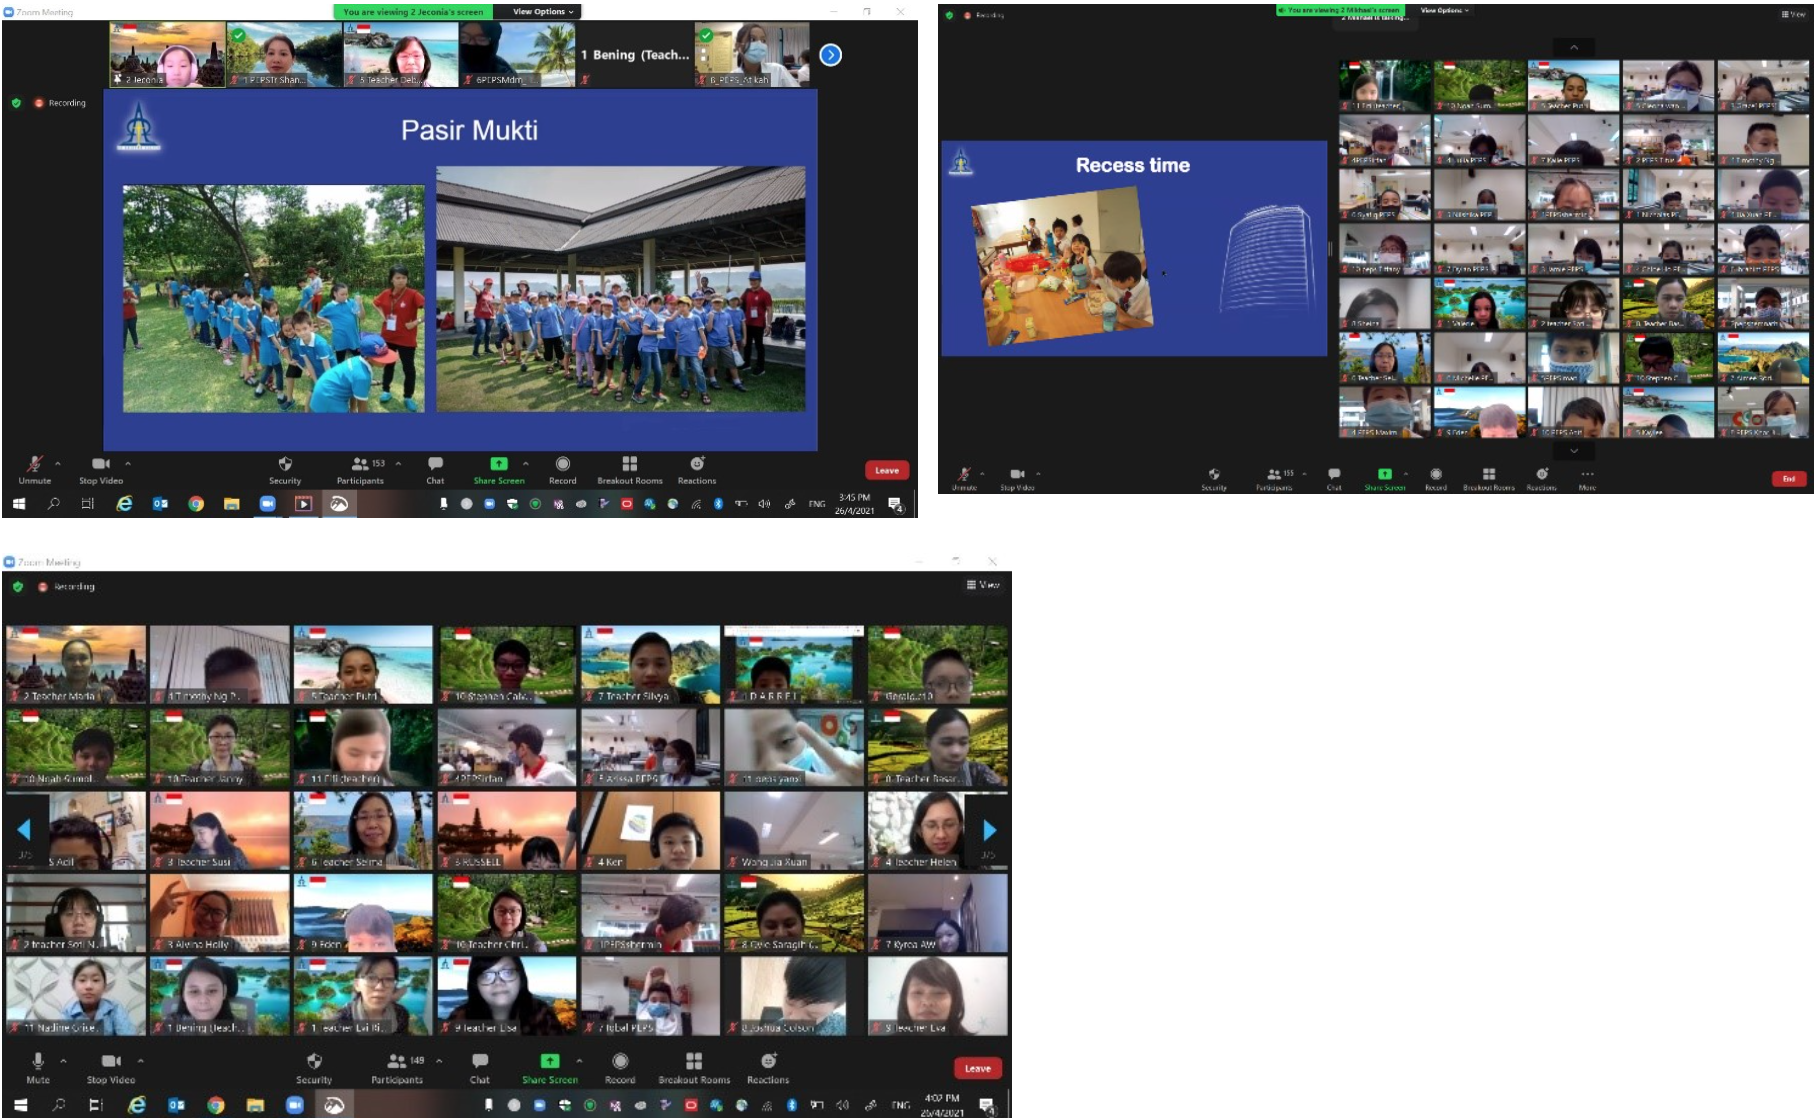Open Reactions in the Recess time window
The height and width of the screenshot is (1118, 1815).
click(x=1542, y=478)
